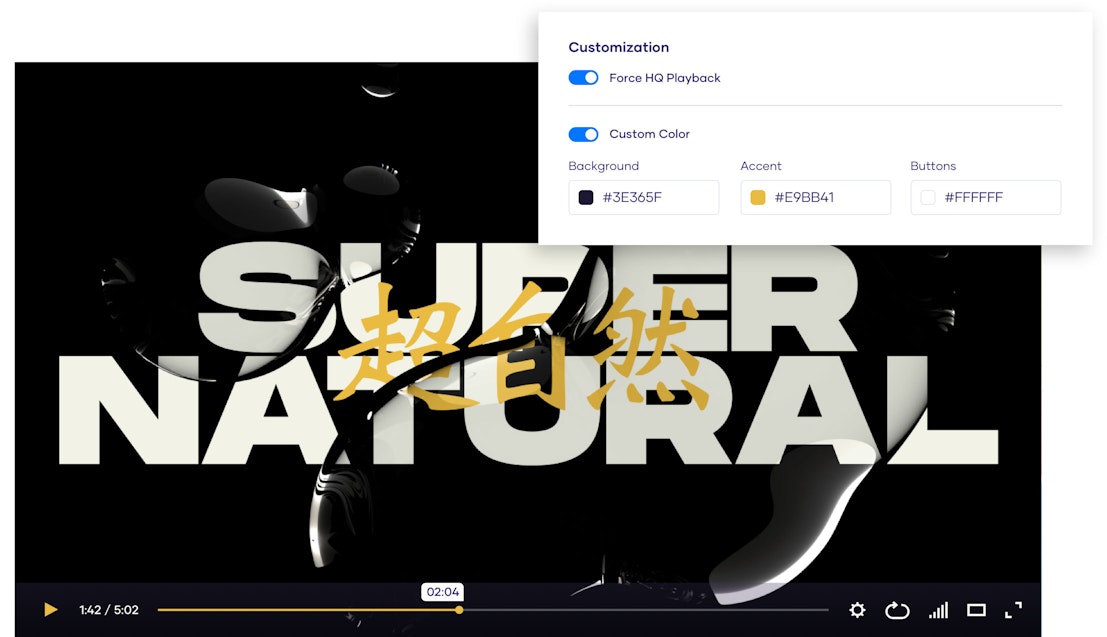
Task: Grab the yellow scrubber handle on timeline
Action: 459,610
